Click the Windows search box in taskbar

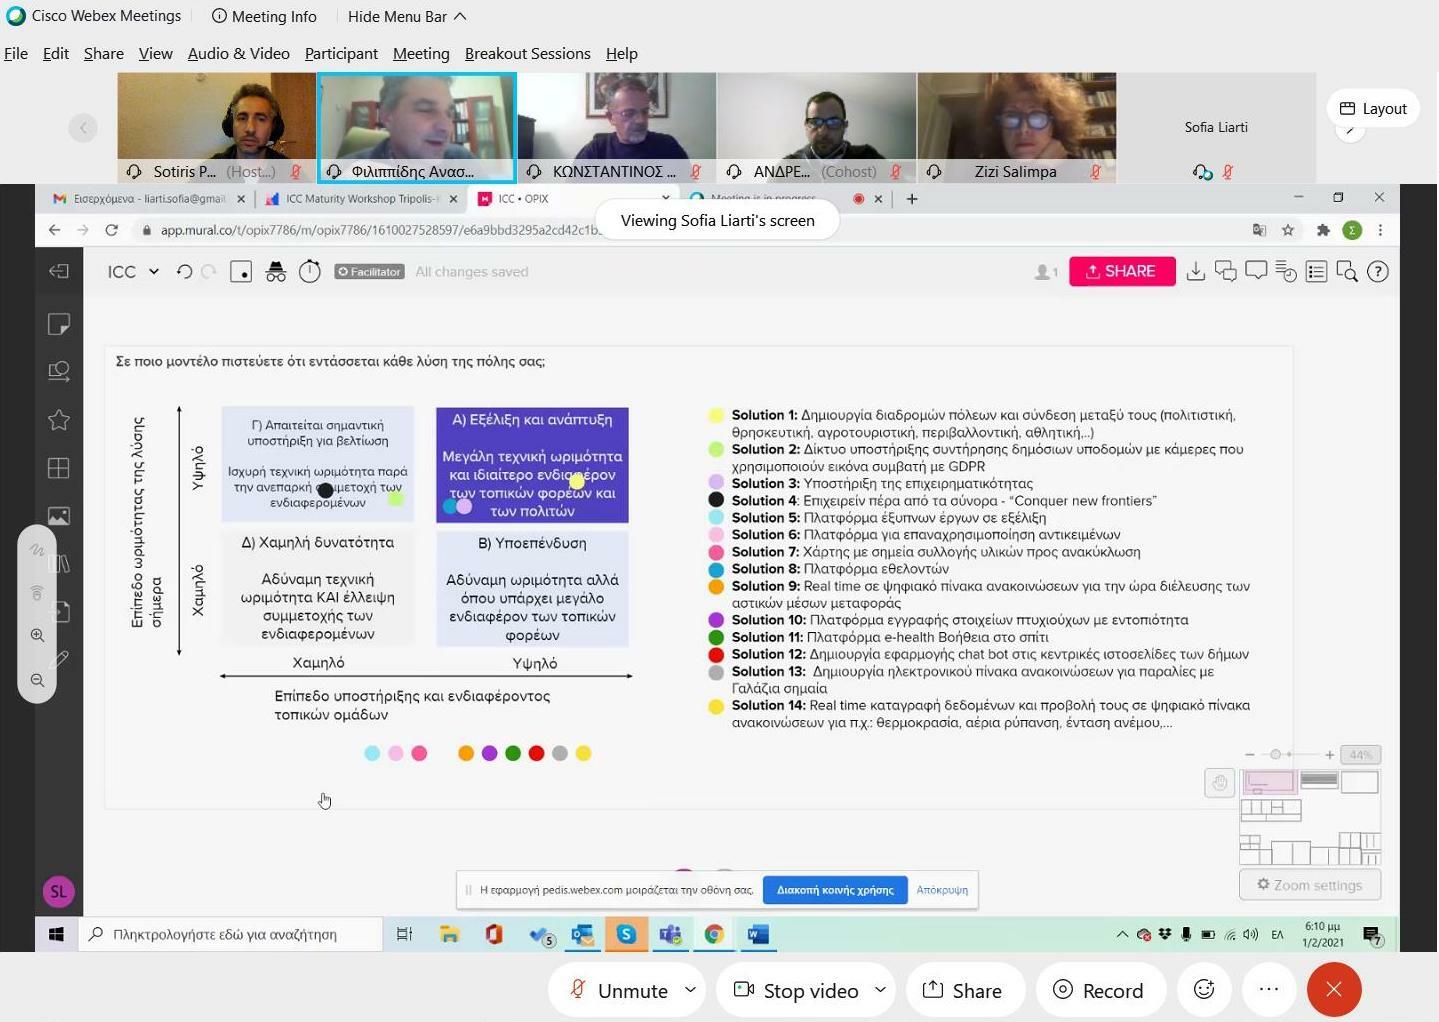click(230, 934)
